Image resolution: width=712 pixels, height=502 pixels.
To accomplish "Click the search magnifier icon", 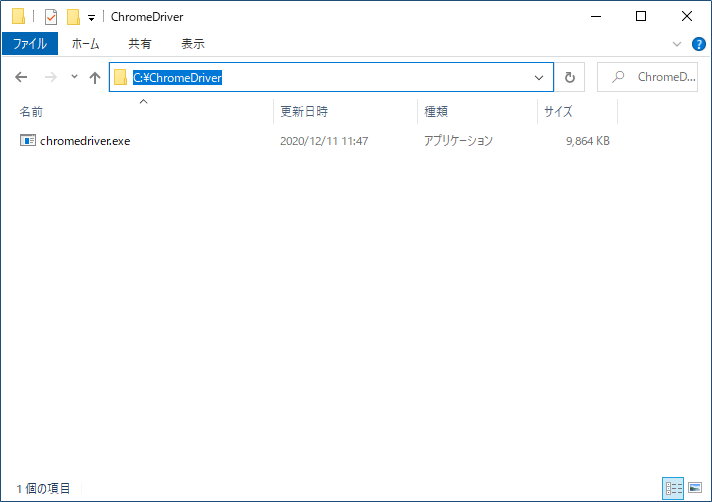I will click(618, 77).
